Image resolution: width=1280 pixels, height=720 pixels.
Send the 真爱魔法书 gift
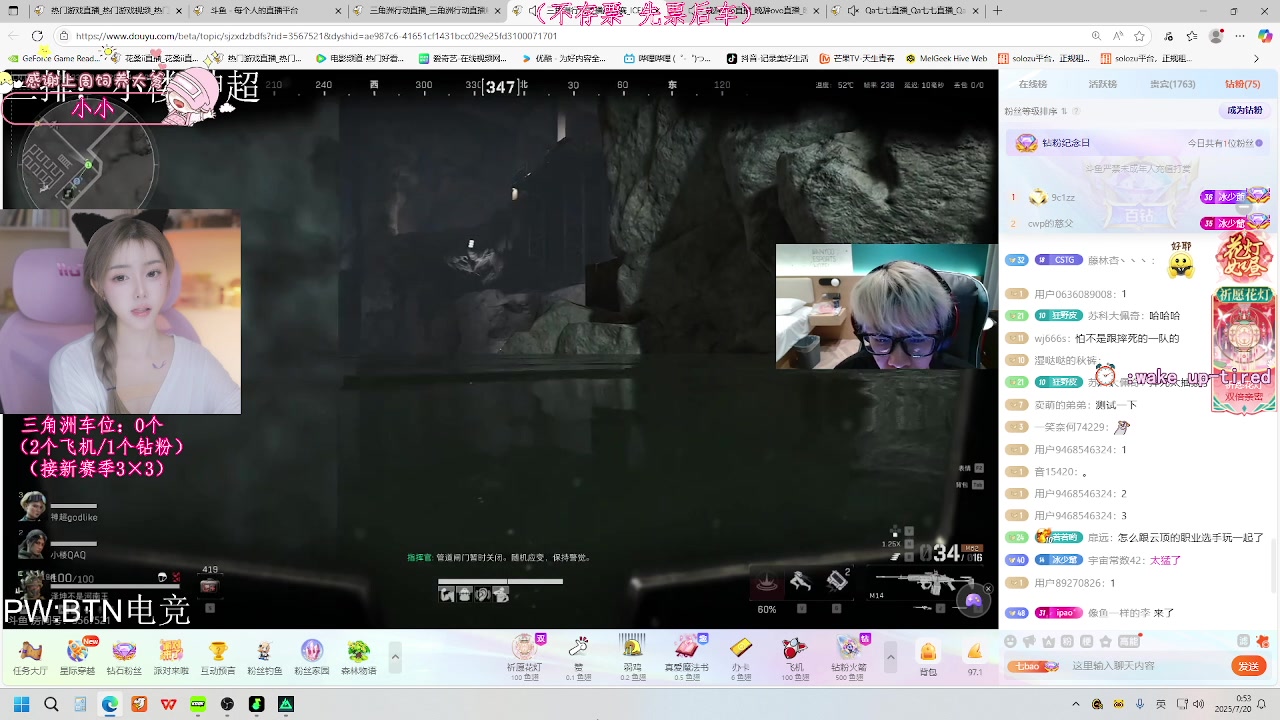pyautogui.click(x=687, y=657)
